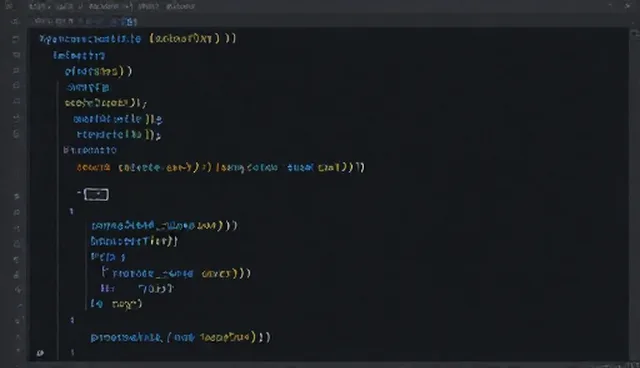
Task: Click the sidebar icon level with the white box
Action: click(16, 196)
